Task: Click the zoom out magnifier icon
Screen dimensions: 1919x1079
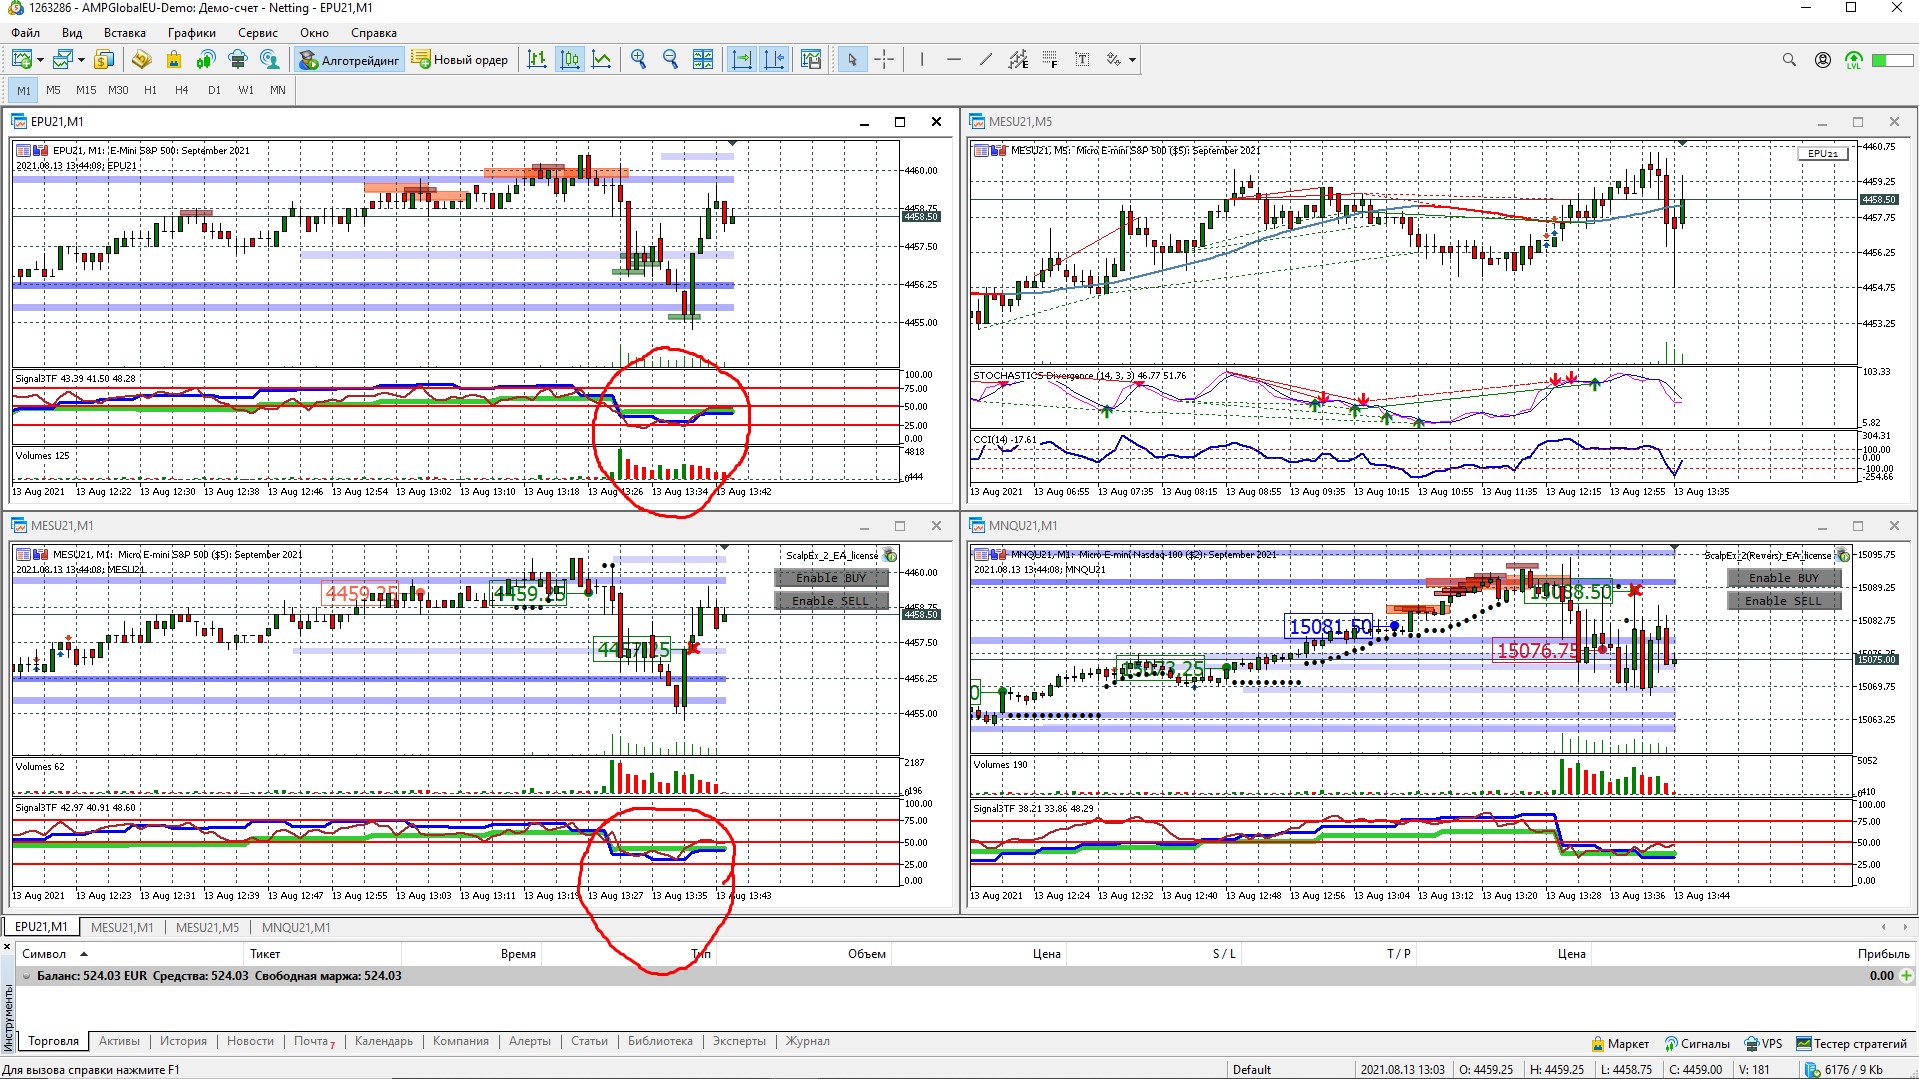Action: pyautogui.click(x=670, y=60)
